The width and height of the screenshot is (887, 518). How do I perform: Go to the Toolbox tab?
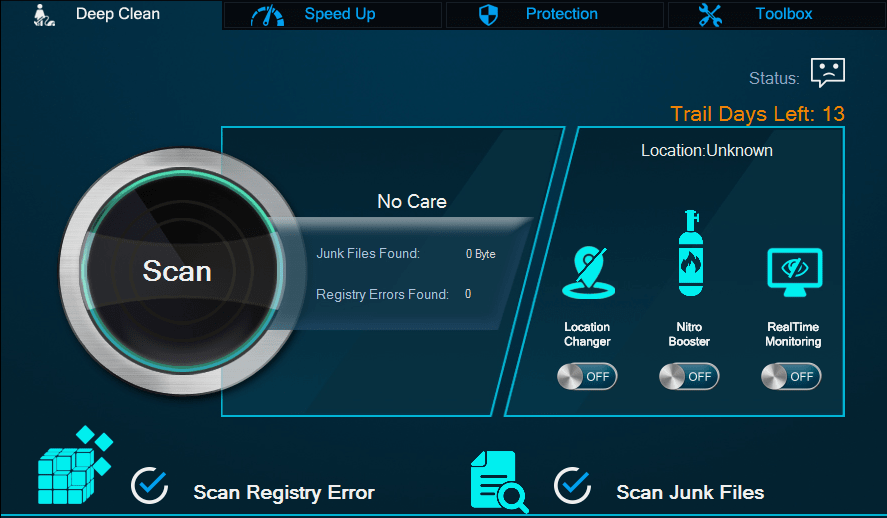coord(777,14)
